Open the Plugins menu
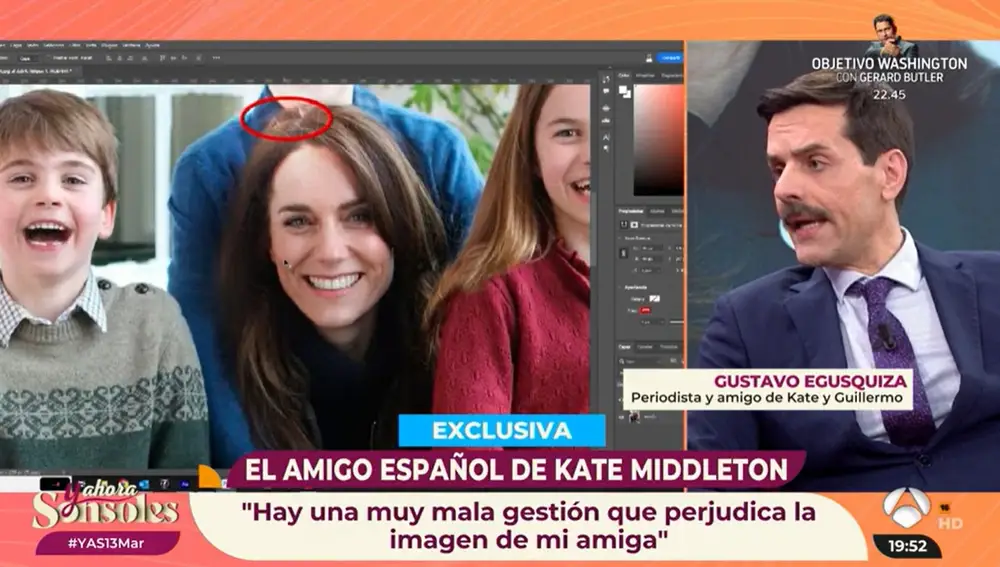 click(x=109, y=45)
